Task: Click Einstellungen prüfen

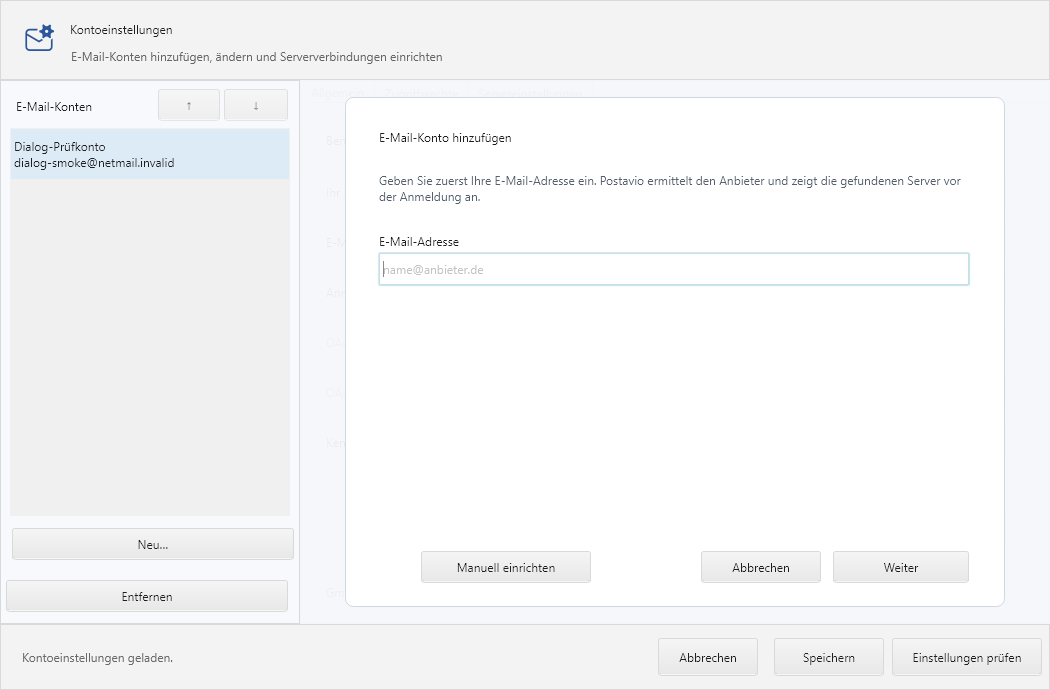Action: click(x=967, y=657)
